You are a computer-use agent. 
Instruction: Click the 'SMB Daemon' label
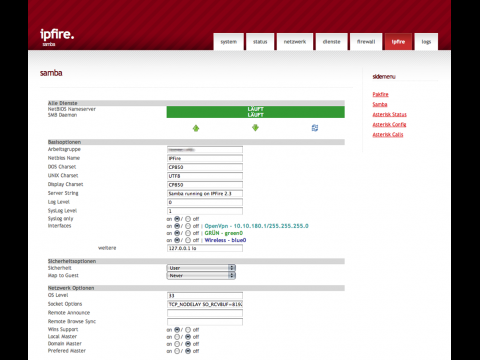[x=62, y=115]
